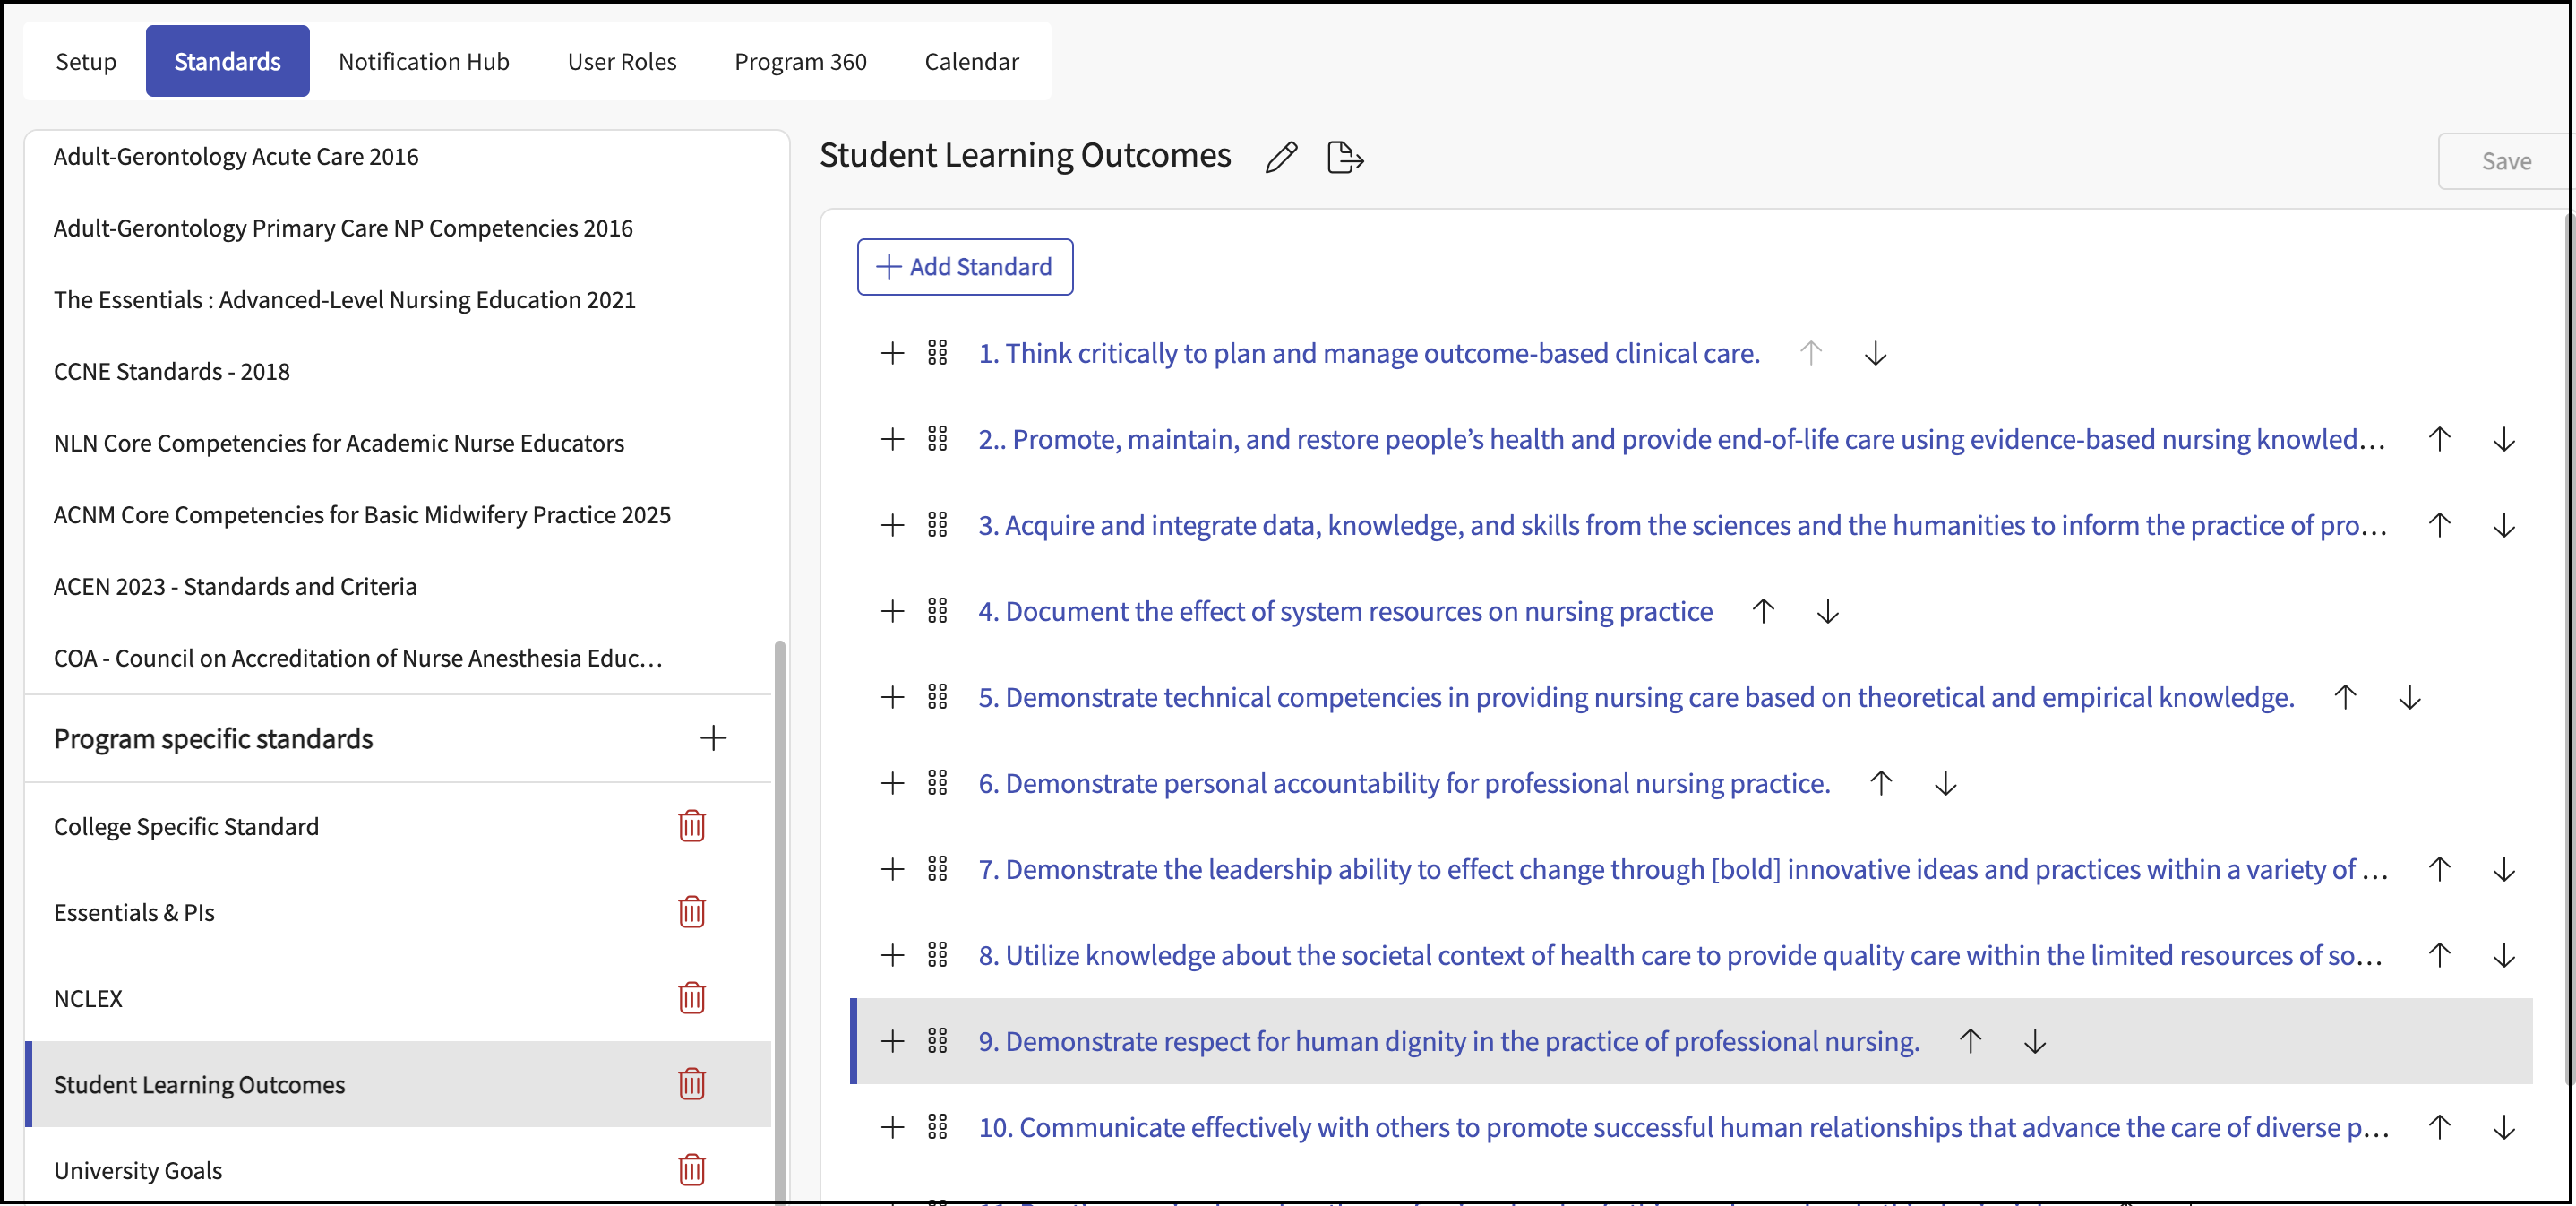Image resolution: width=2576 pixels, height=1206 pixels.
Task: Click the Add Standard button
Action: coord(964,267)
